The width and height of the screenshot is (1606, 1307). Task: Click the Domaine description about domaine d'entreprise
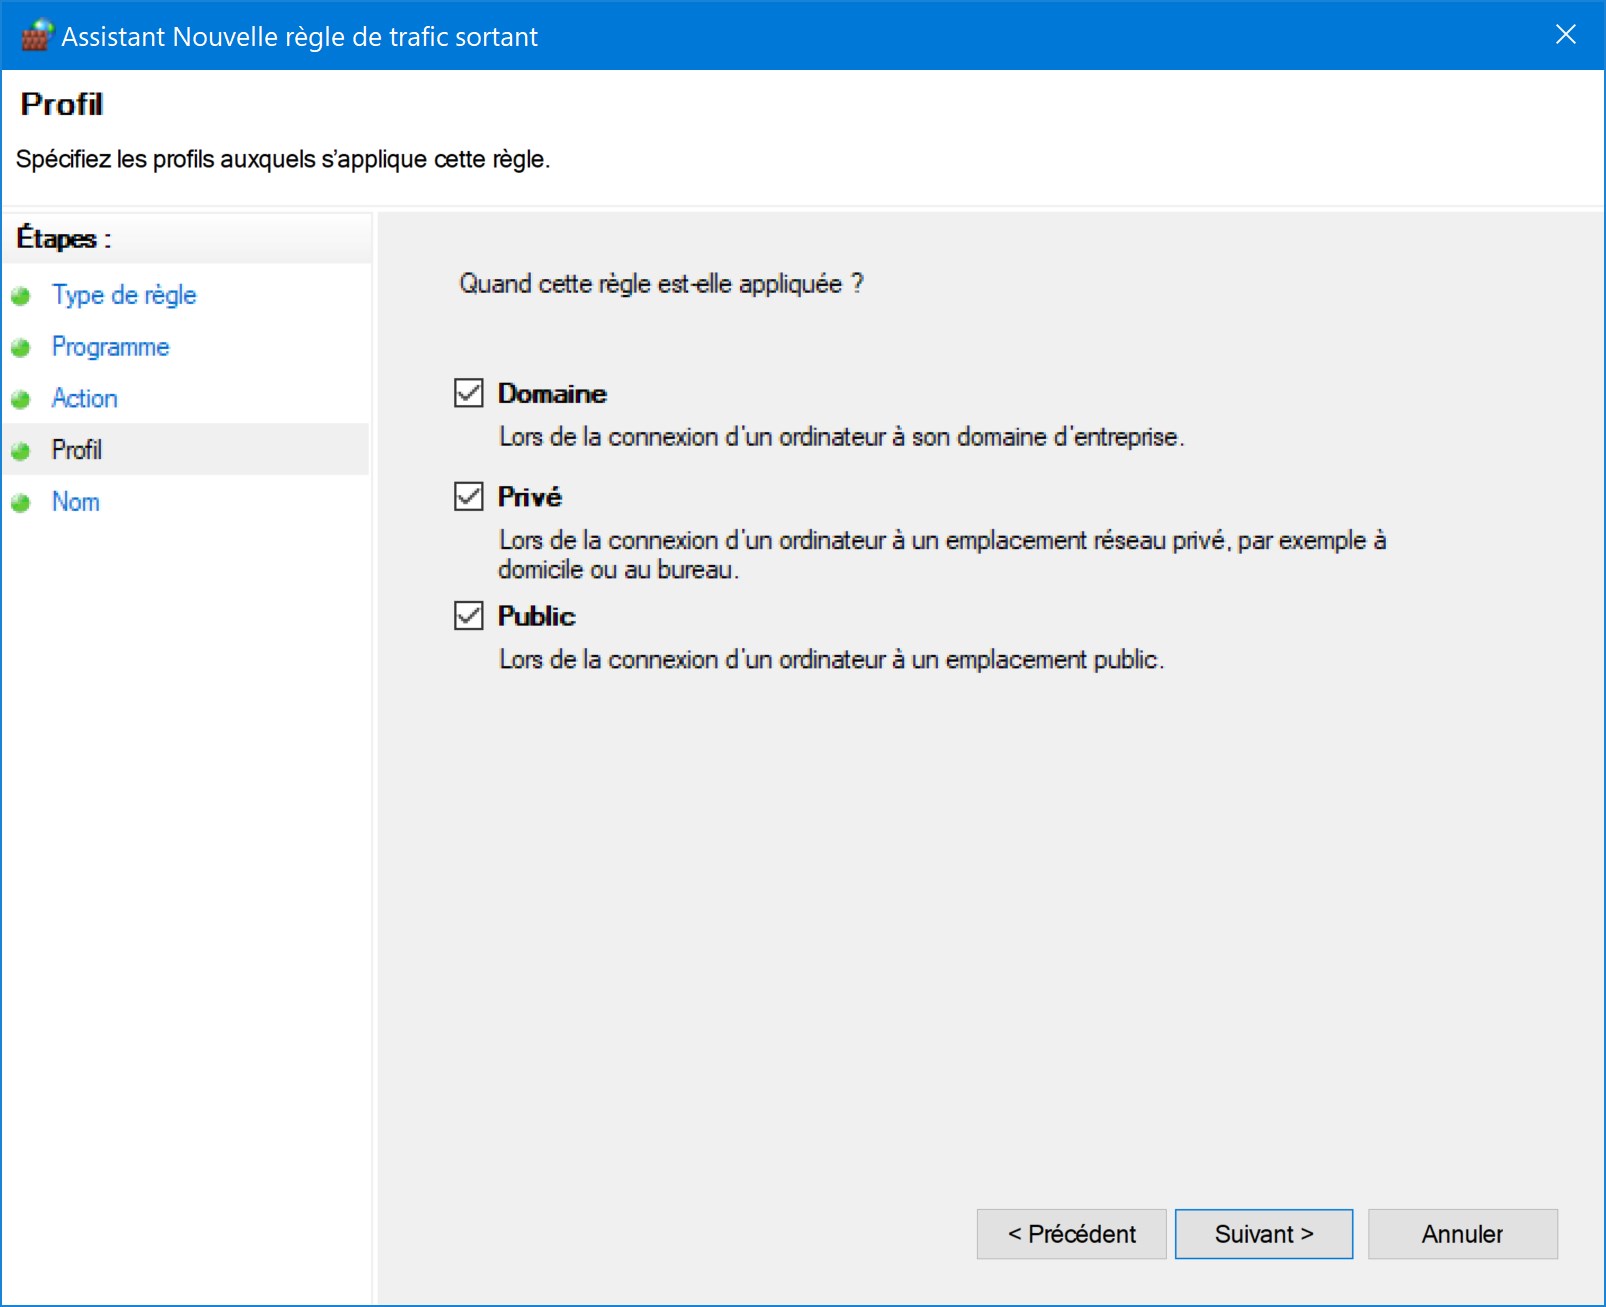tap(842, 437)
